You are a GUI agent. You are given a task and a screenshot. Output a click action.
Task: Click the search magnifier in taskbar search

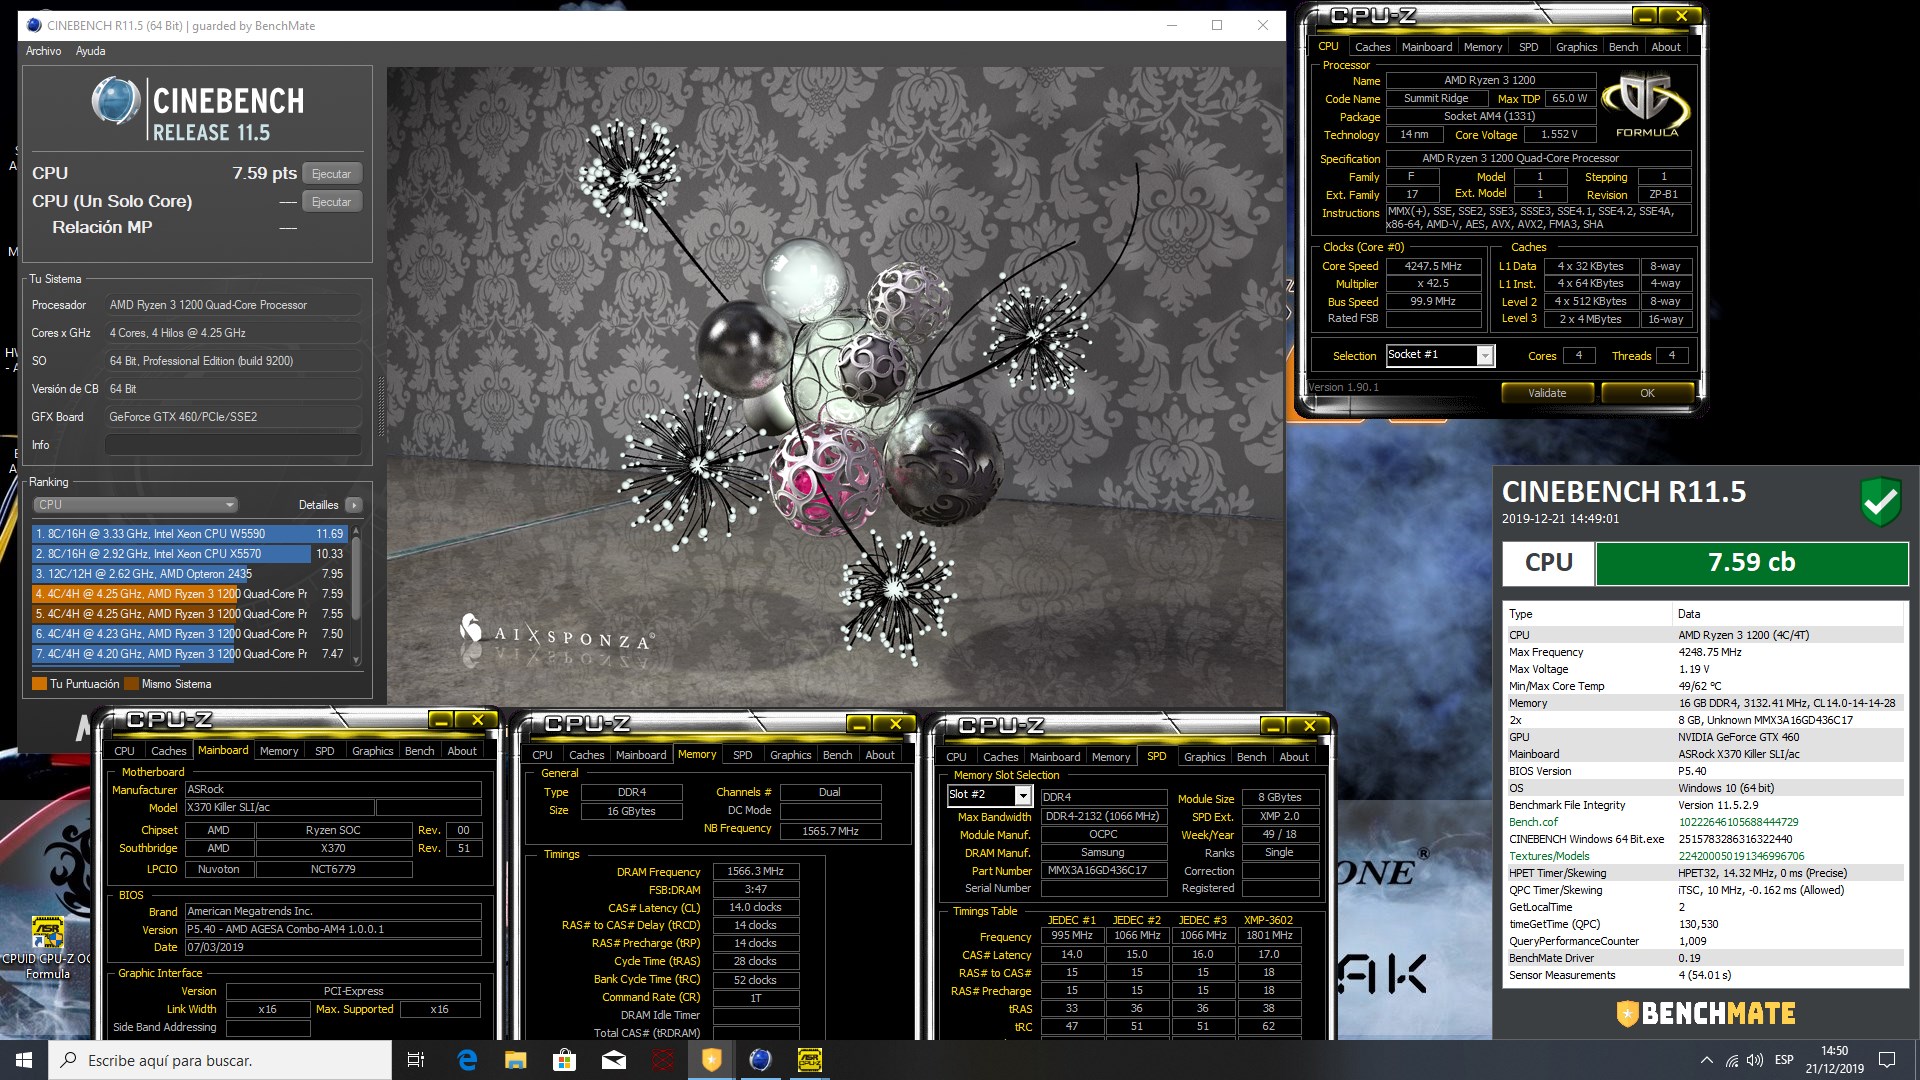(x=68, y=1060)
